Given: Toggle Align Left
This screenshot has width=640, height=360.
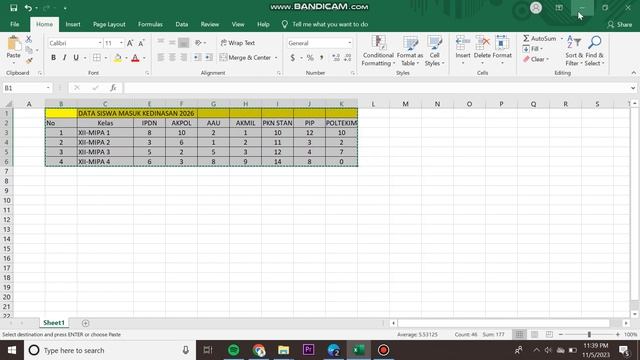Looking at the screenshot, I should (161, 58).
